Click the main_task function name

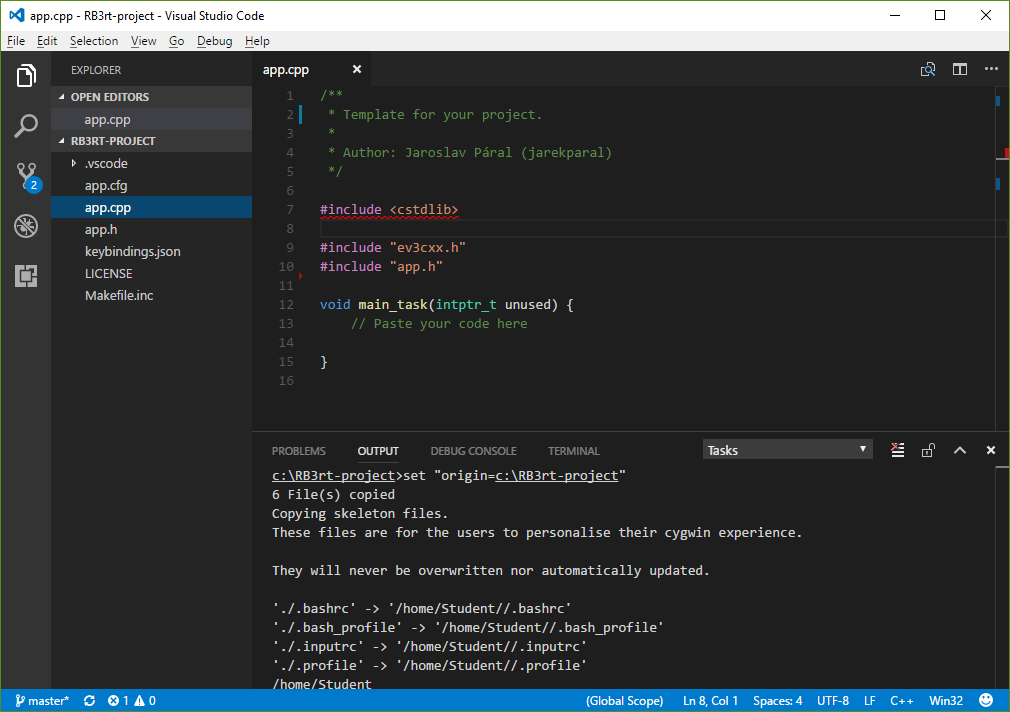pyautogui.click(x=393, y=305)
